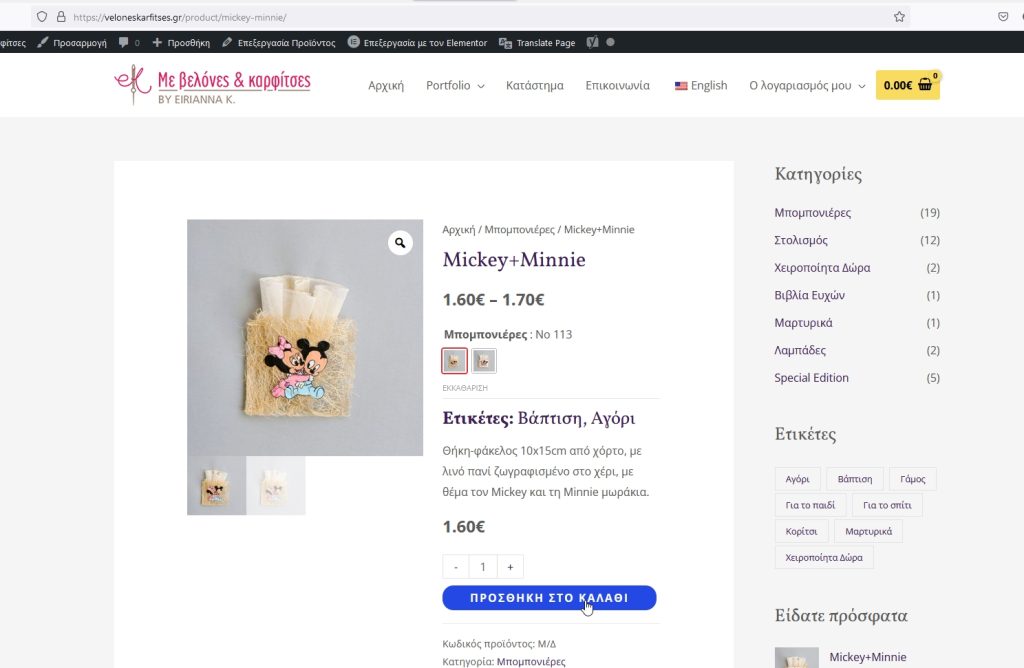Decrease quantity with the minus button
The height and width of the screenshot is (668, 1024).
(456, 567)
